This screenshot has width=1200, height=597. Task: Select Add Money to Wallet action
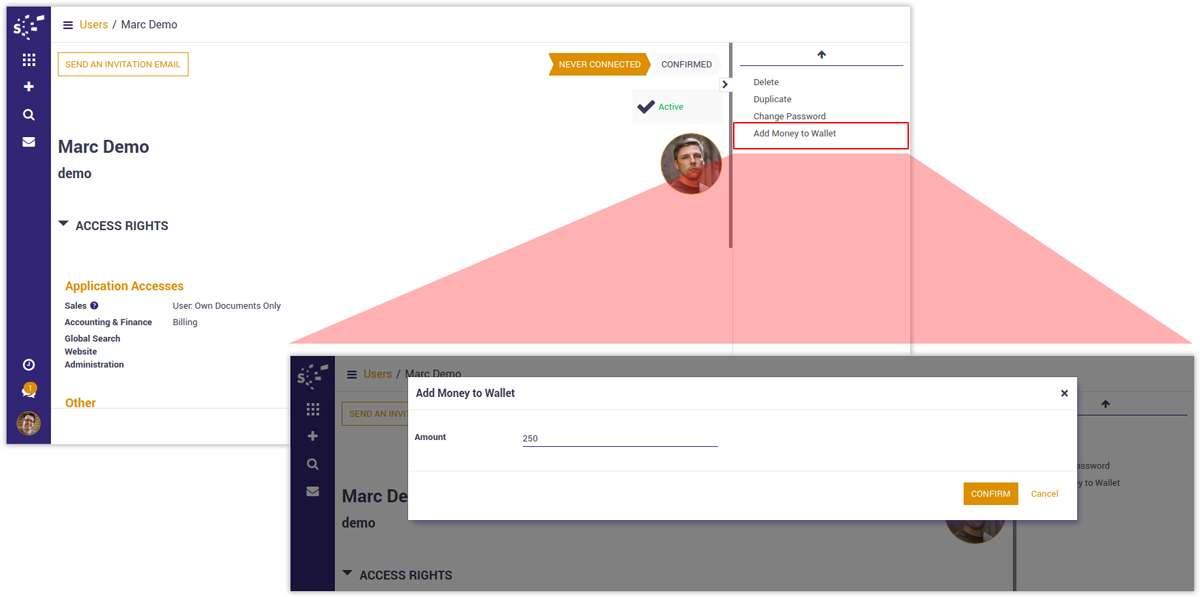(x=795, y=134)
